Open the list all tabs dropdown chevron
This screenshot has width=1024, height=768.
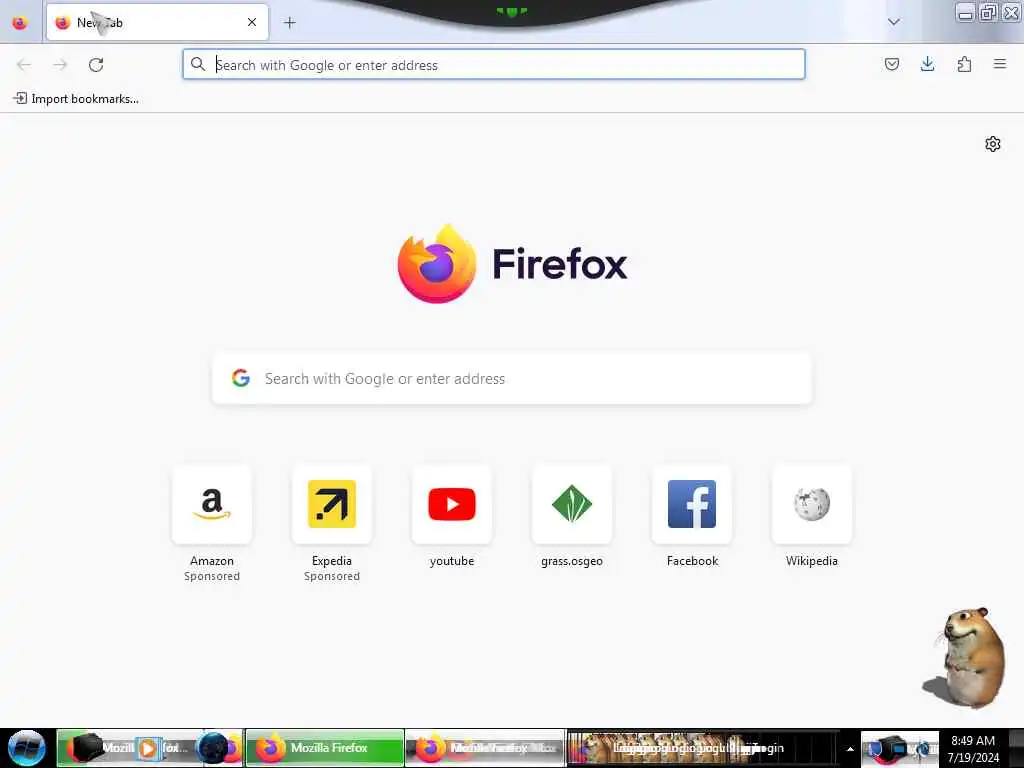point(894,22)
